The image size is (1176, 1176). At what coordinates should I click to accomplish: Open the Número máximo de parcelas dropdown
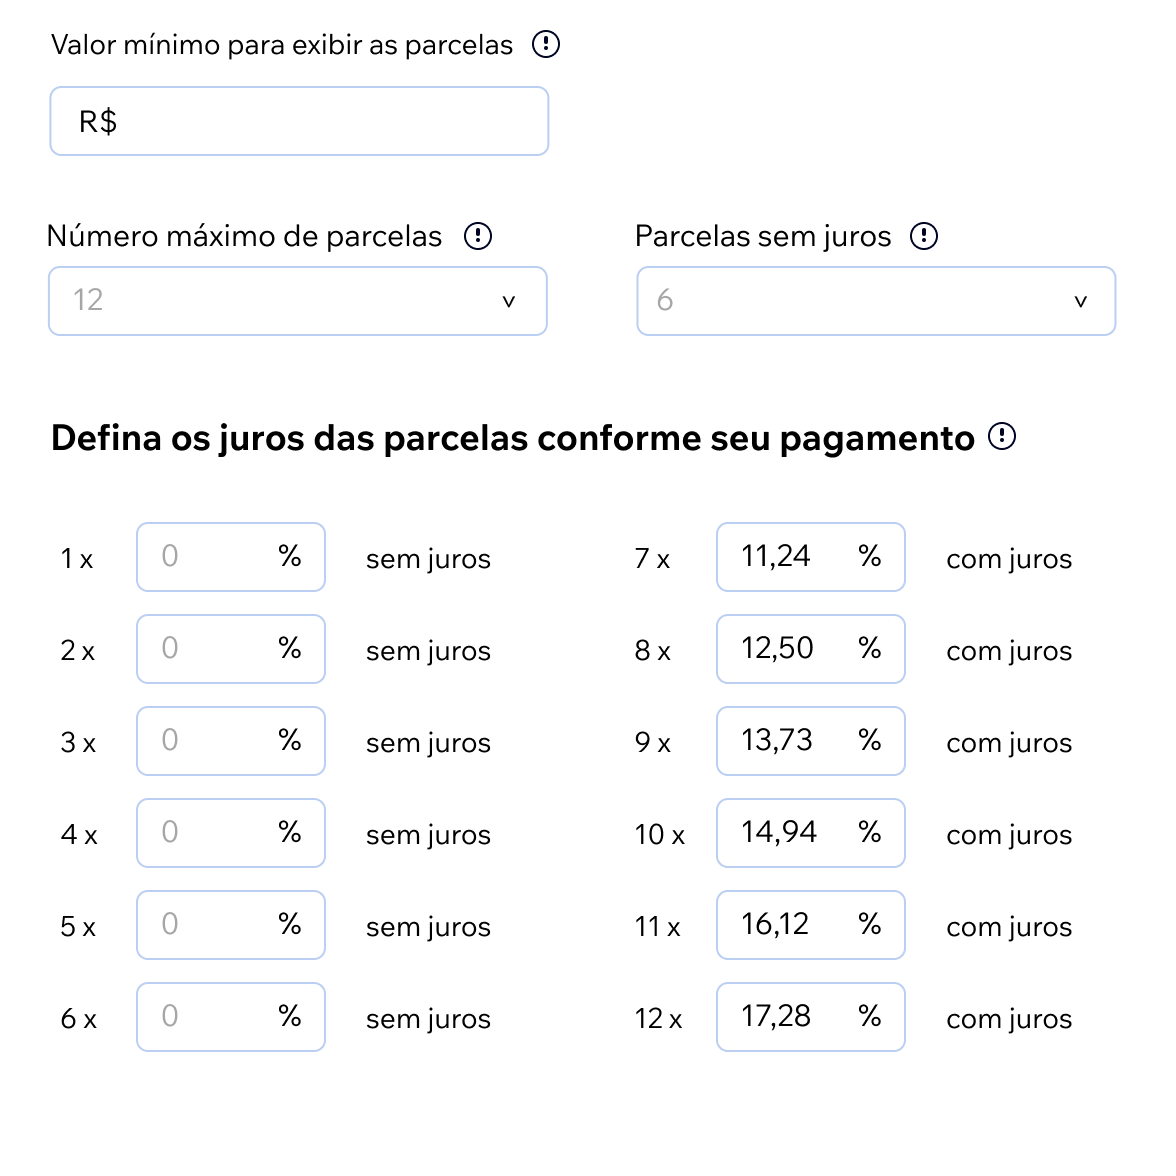[x=297, y=300]
